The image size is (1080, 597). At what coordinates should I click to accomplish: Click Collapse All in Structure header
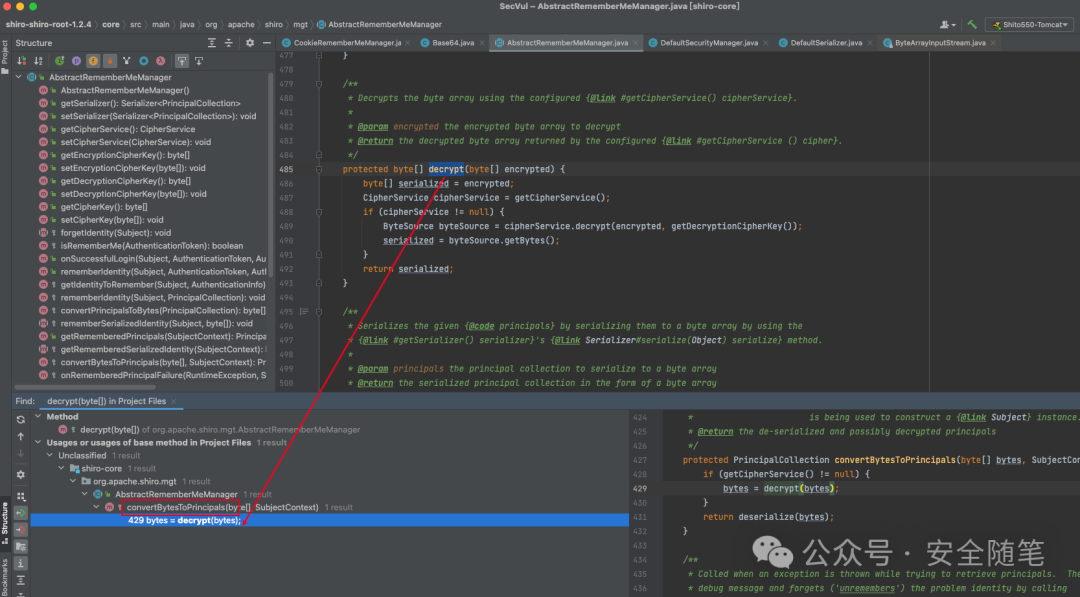[x=229, y=43]
